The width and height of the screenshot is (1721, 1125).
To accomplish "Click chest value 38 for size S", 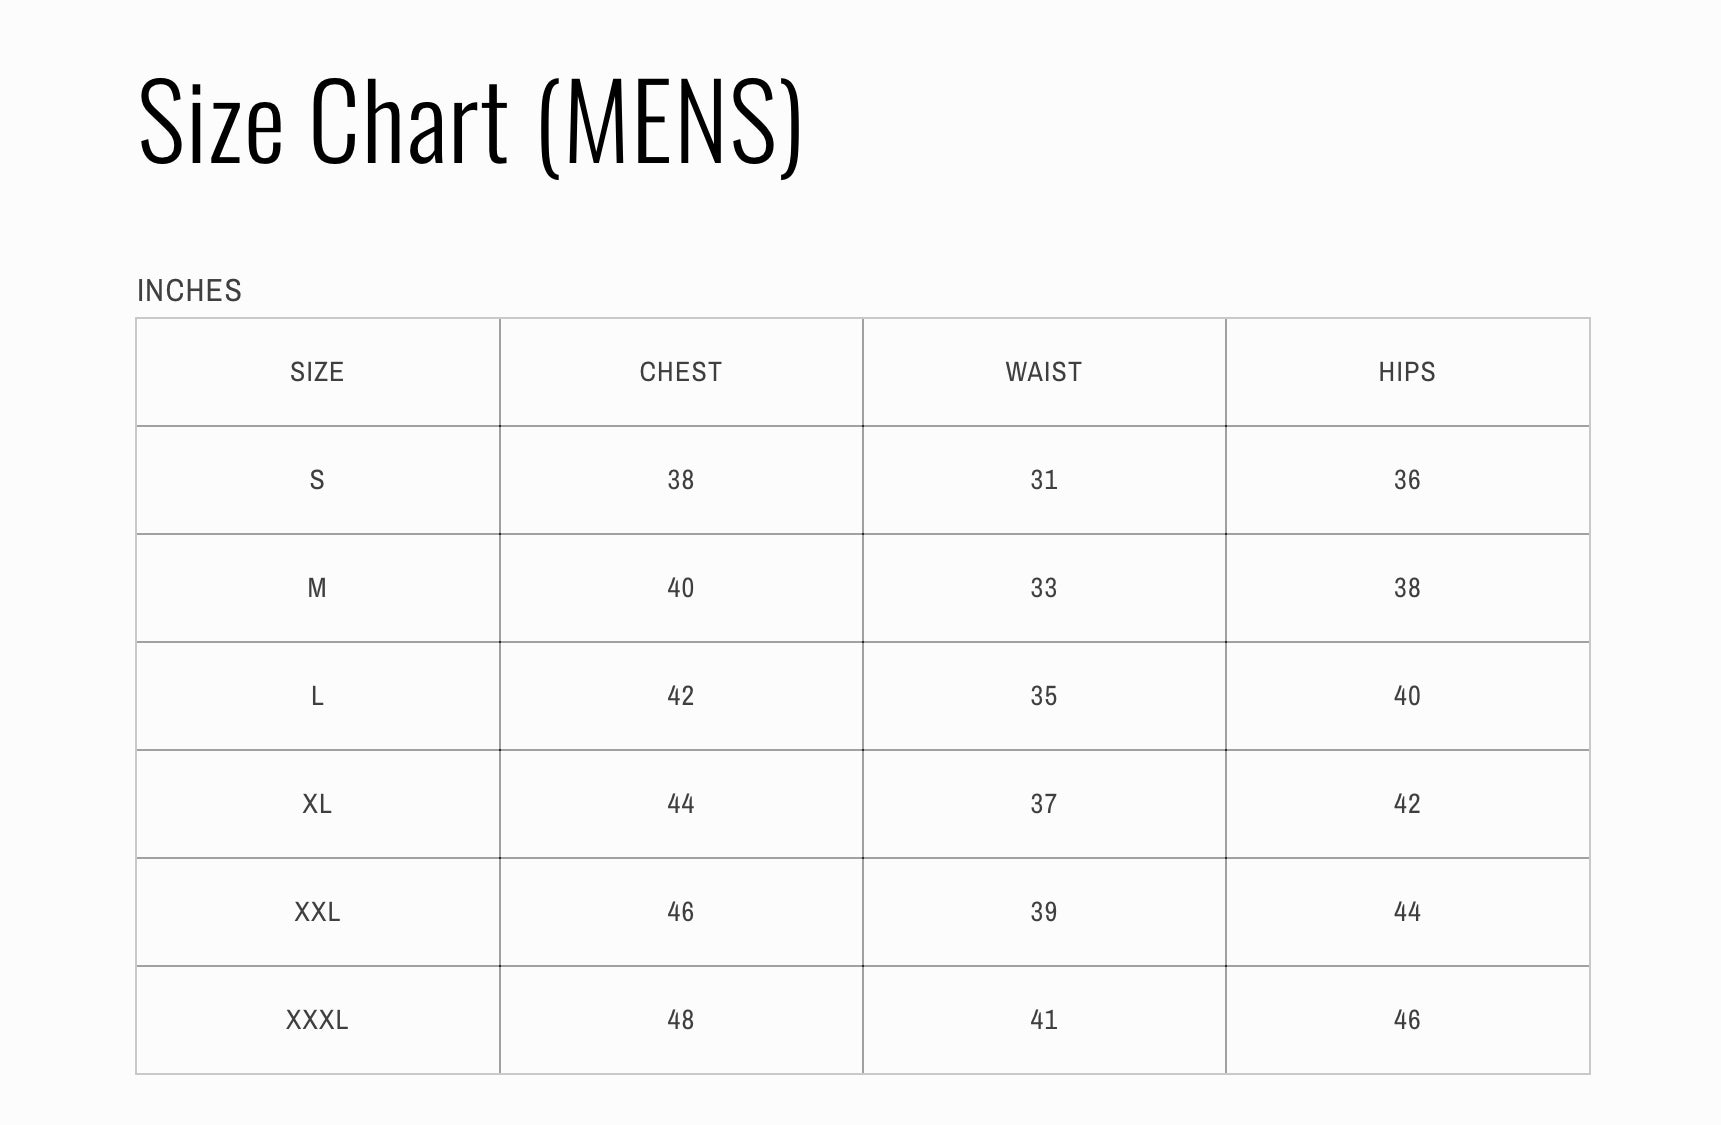I will click(680, 480).
